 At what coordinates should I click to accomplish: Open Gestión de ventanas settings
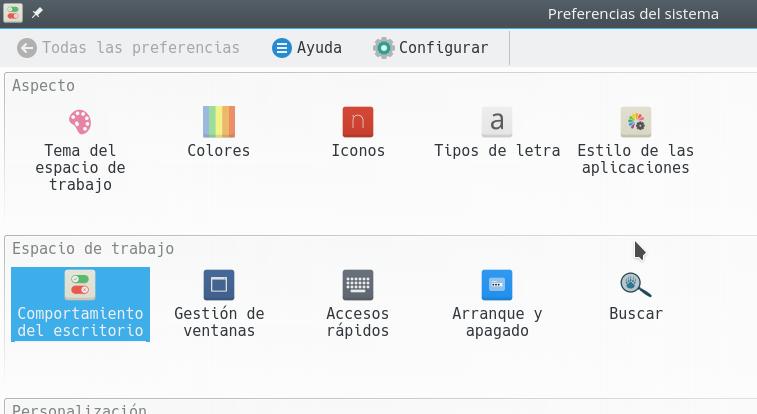(219, 304)
